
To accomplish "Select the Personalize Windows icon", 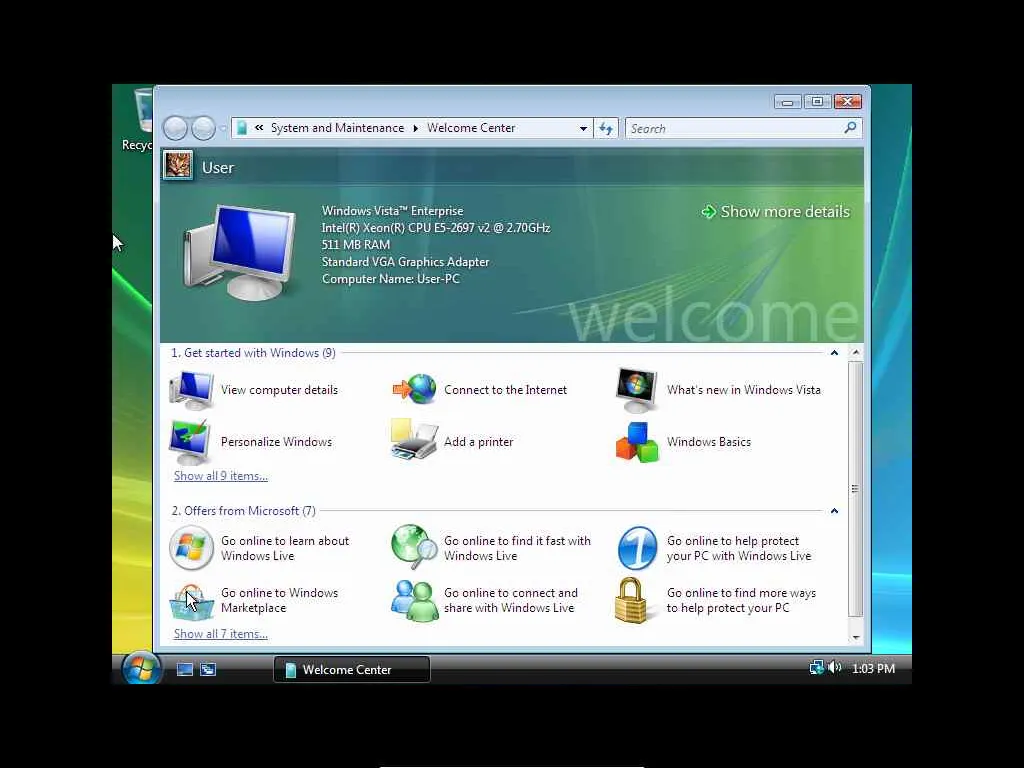I will coord(190,442).
